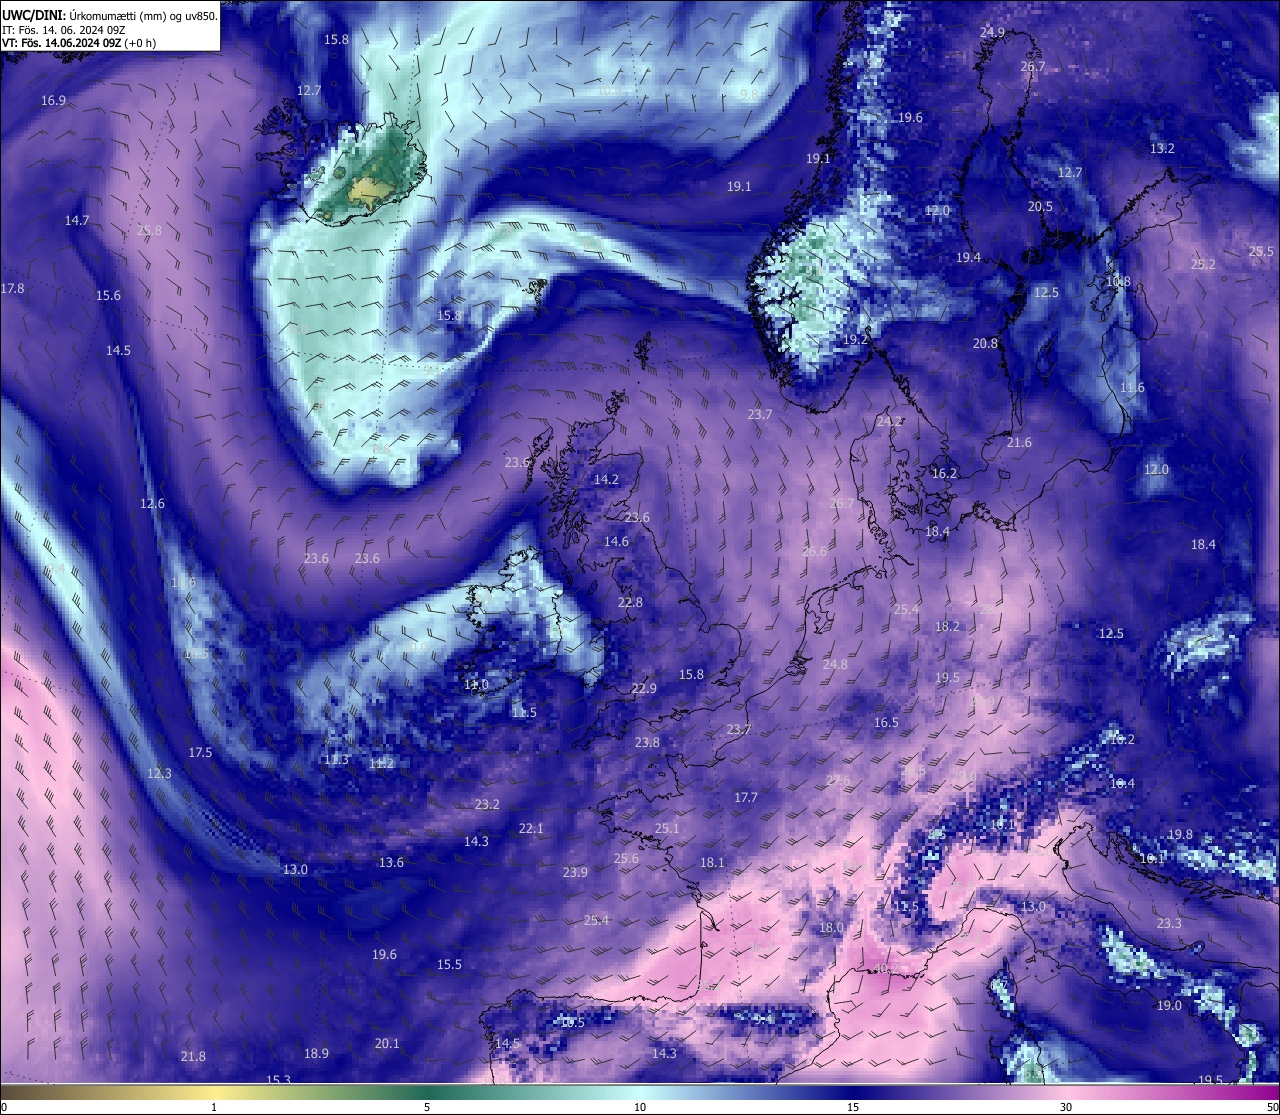Click the 21.6 value label
Screen dimensions: 1280x1115
pos(1019,442)
